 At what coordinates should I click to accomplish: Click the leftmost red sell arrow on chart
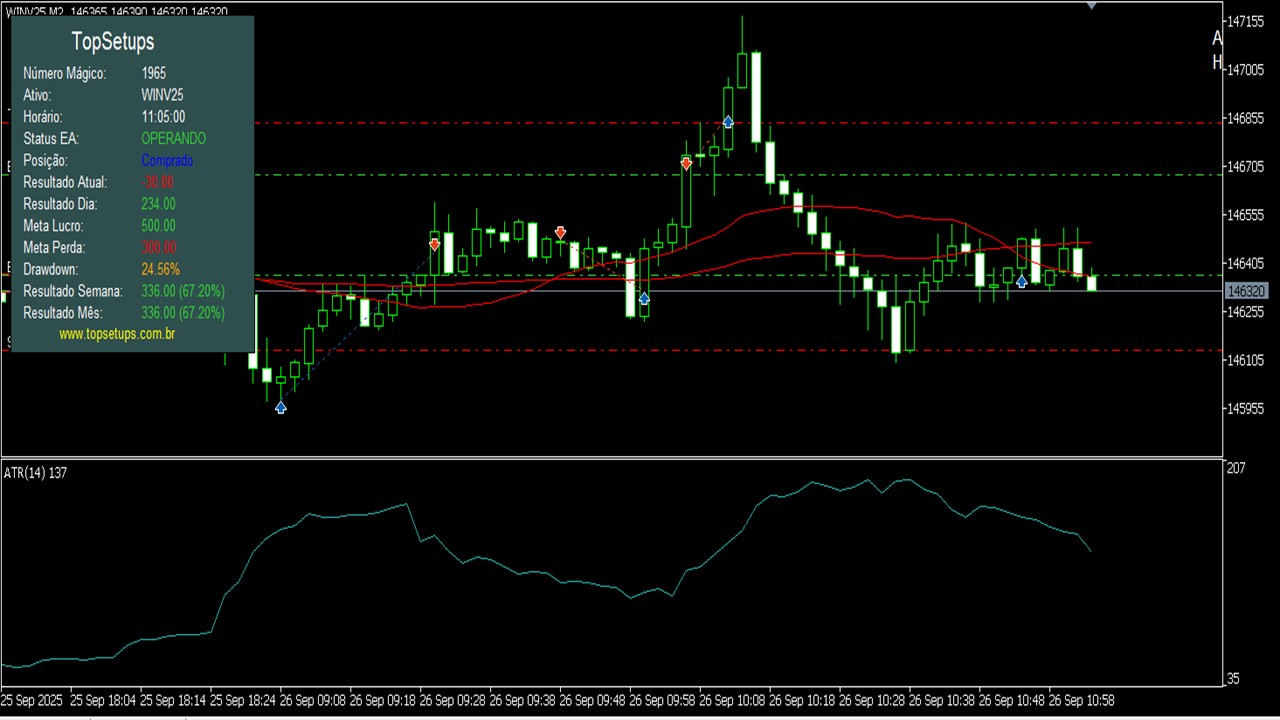pos(434,244)
